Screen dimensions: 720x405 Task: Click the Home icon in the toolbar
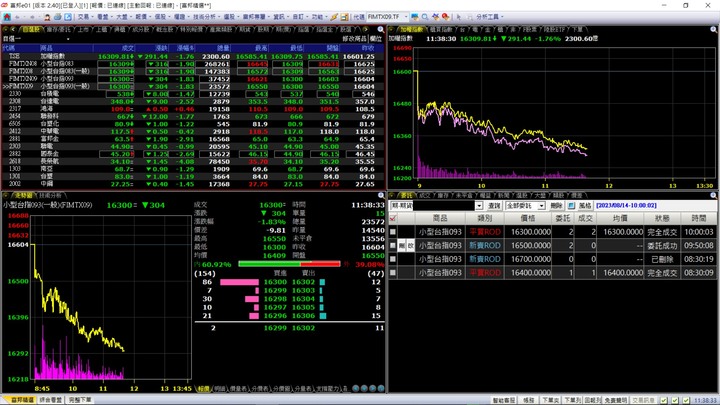tap(7, 17)
